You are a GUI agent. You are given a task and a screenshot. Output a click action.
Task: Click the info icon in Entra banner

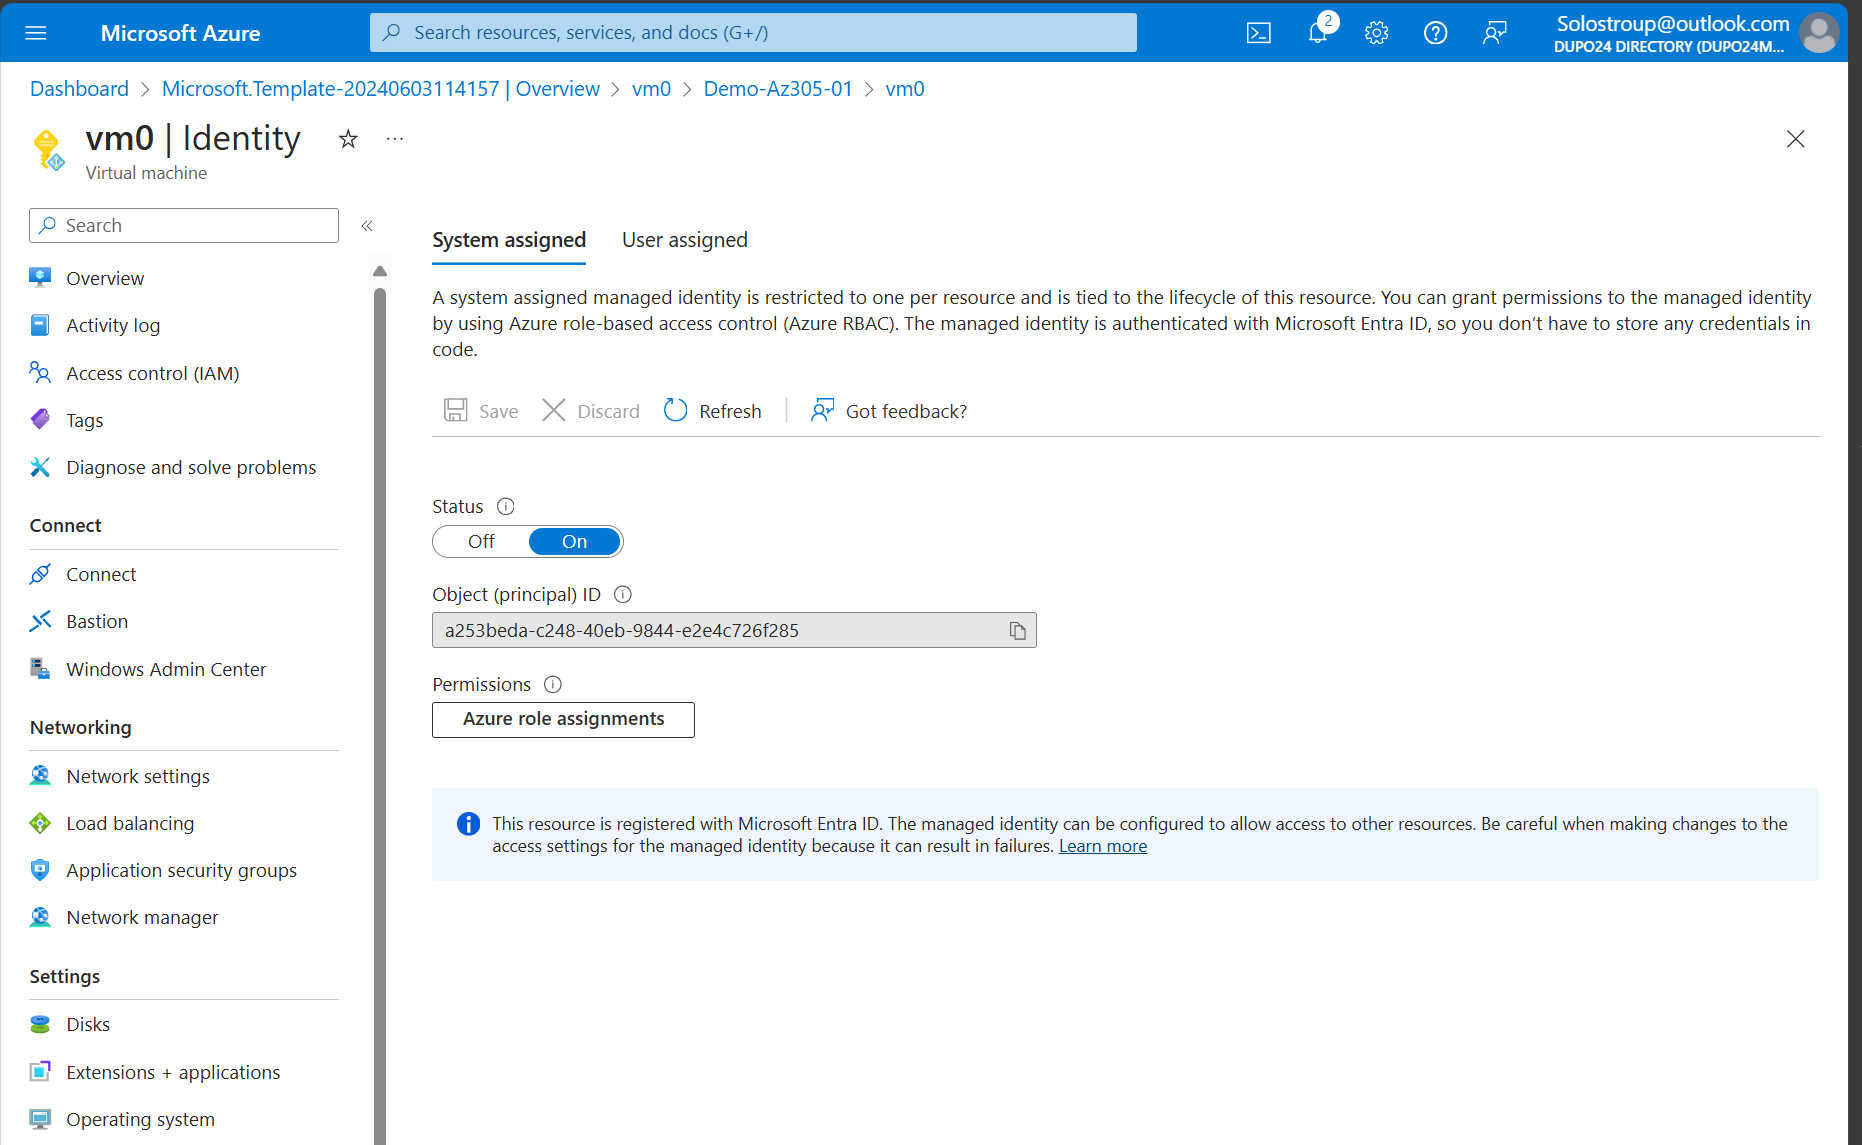coord(468,824)
